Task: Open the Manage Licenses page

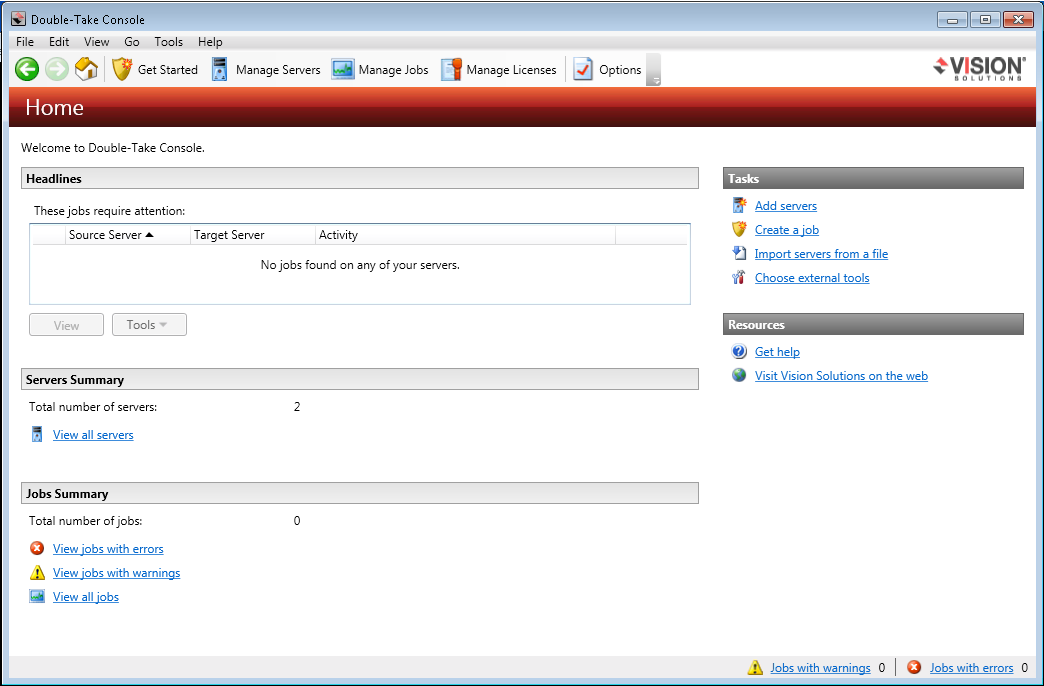Action: point(499,70)
